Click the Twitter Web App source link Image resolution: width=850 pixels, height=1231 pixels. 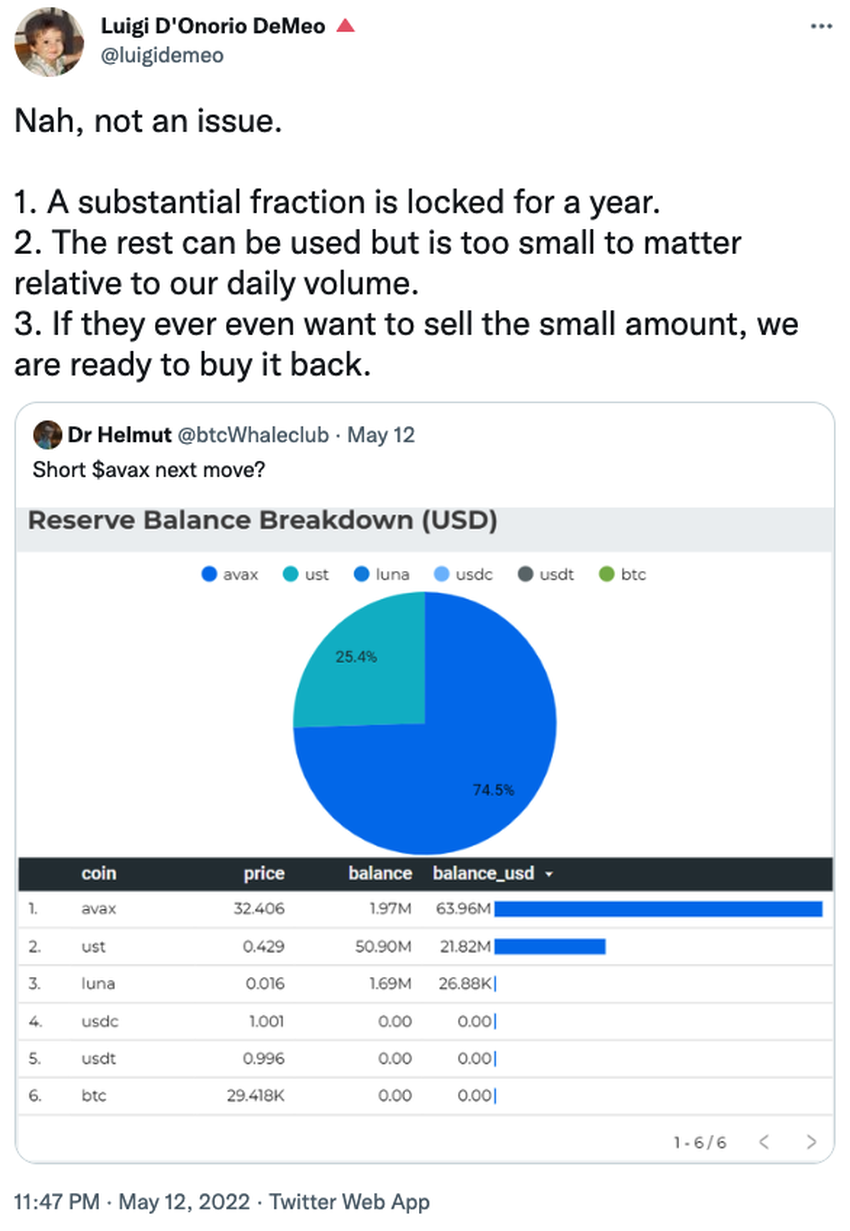(350, 1201)
